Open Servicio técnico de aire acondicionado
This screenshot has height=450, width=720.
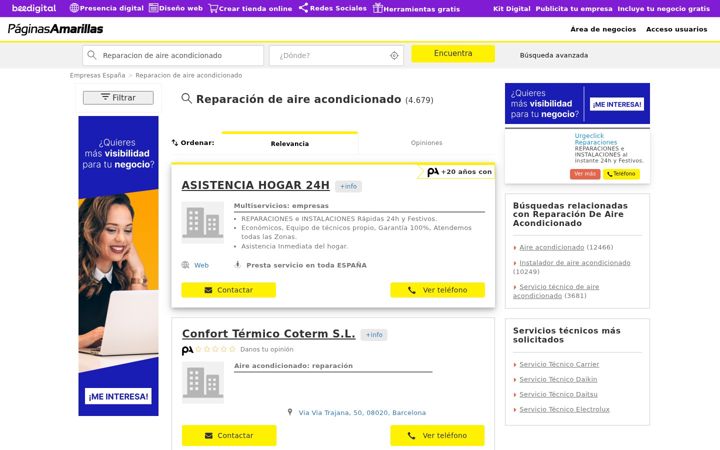556,291
